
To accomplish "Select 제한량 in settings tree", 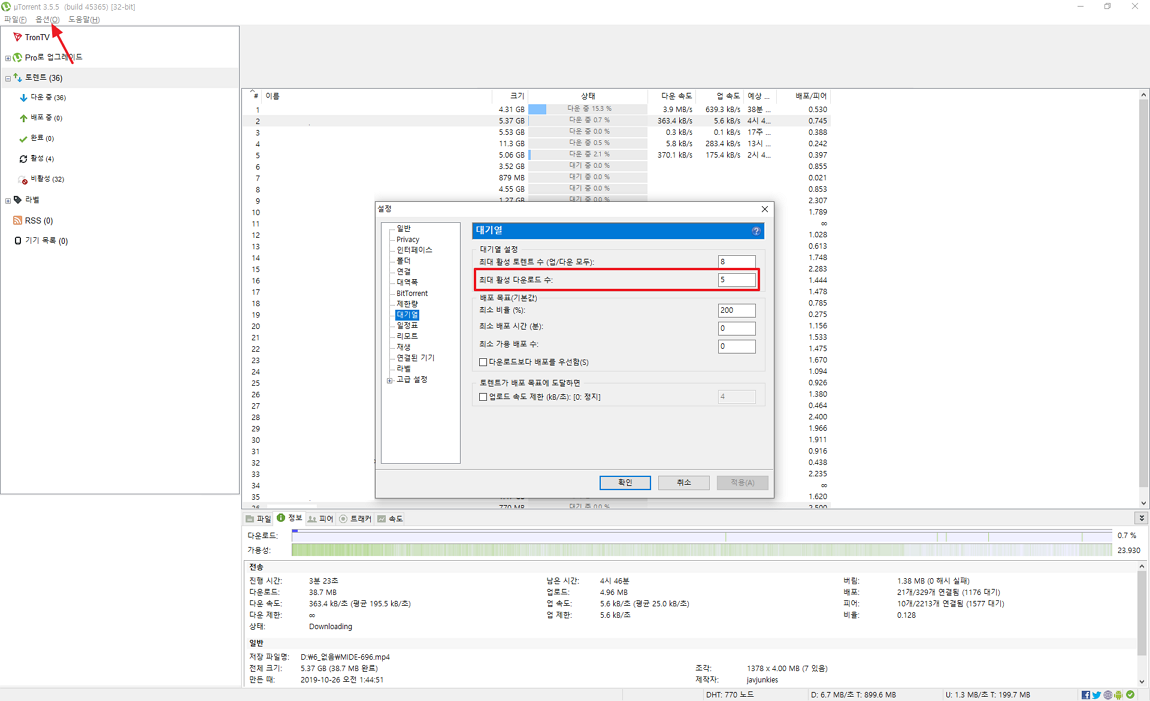I will pos(407,304).
